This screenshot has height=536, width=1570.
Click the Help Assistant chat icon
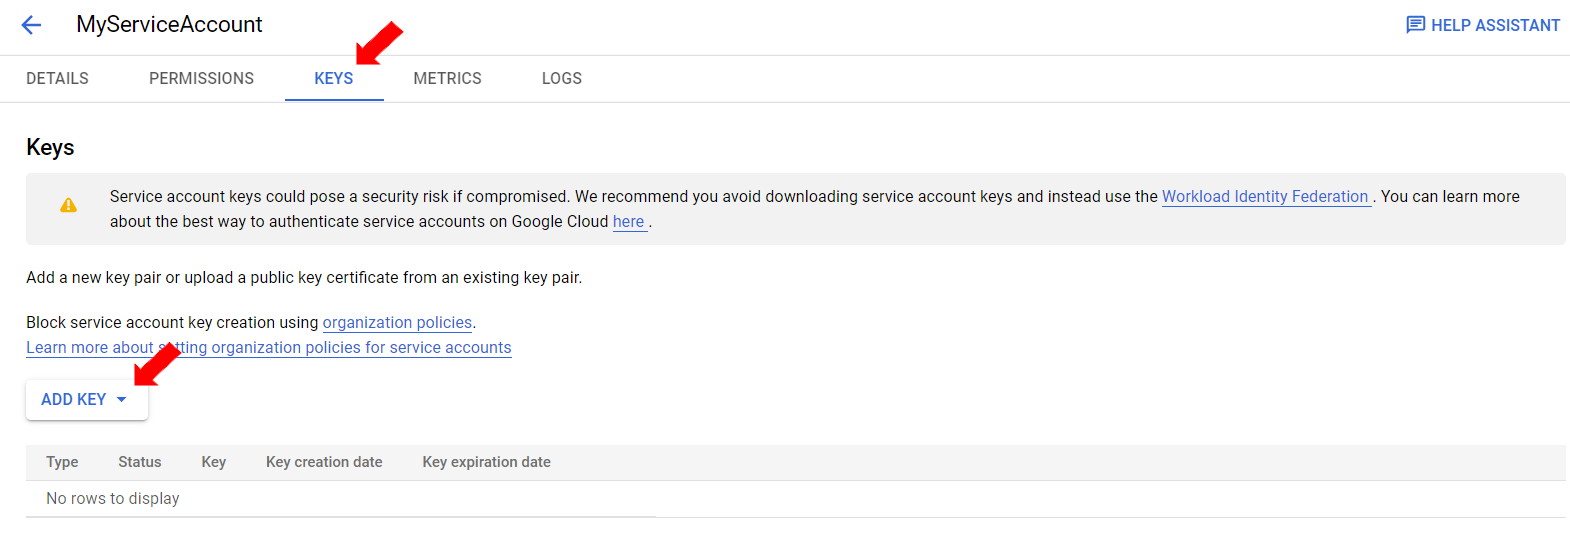pyautogui.click(x=1415, y=25)
